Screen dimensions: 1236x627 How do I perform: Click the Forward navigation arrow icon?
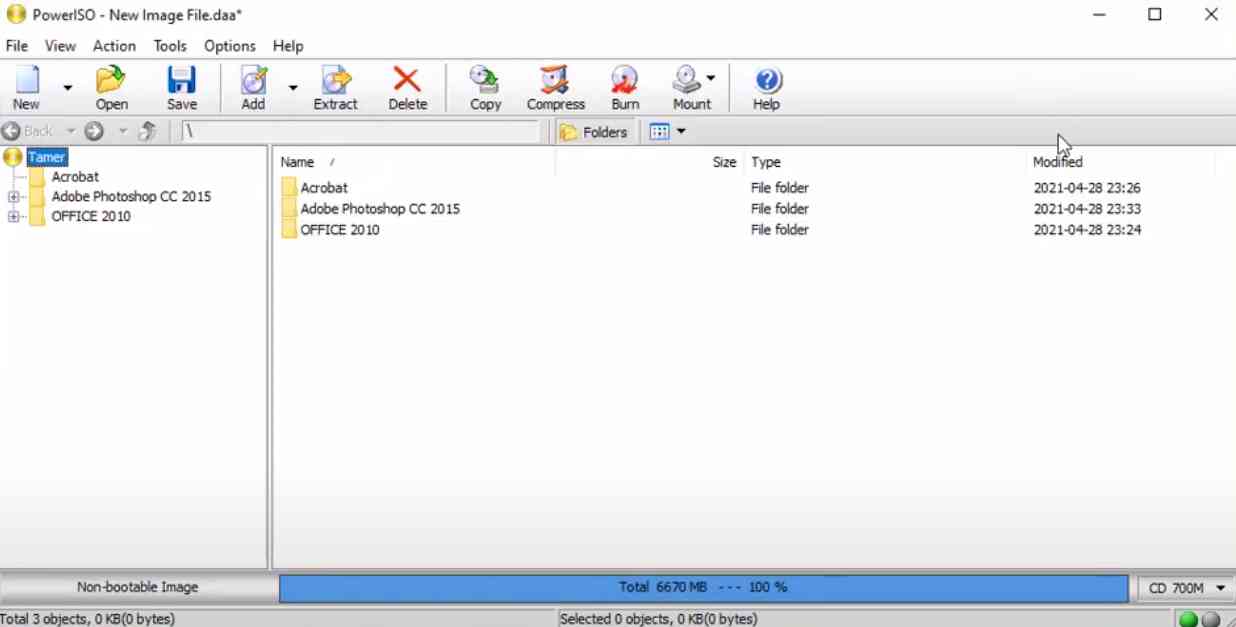pos(94,131)
